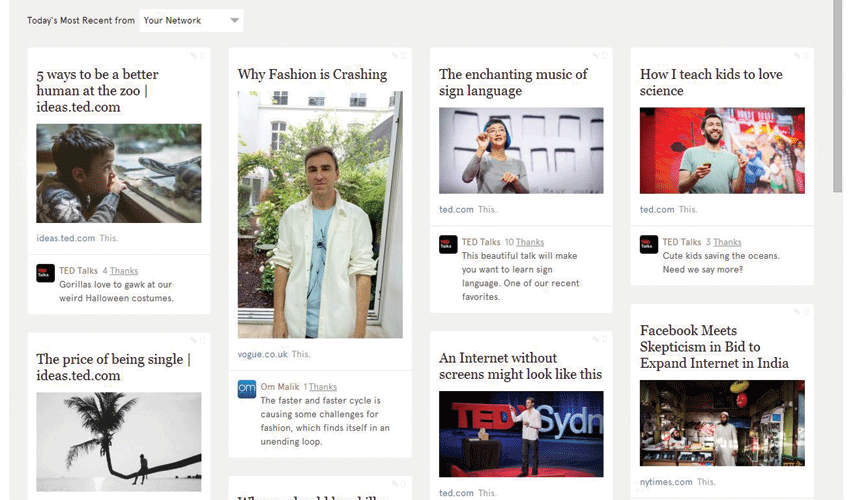This screenshot has height=500, width=853.
Task: Click Om Malik's avatar icon
Action: [246, 389]
